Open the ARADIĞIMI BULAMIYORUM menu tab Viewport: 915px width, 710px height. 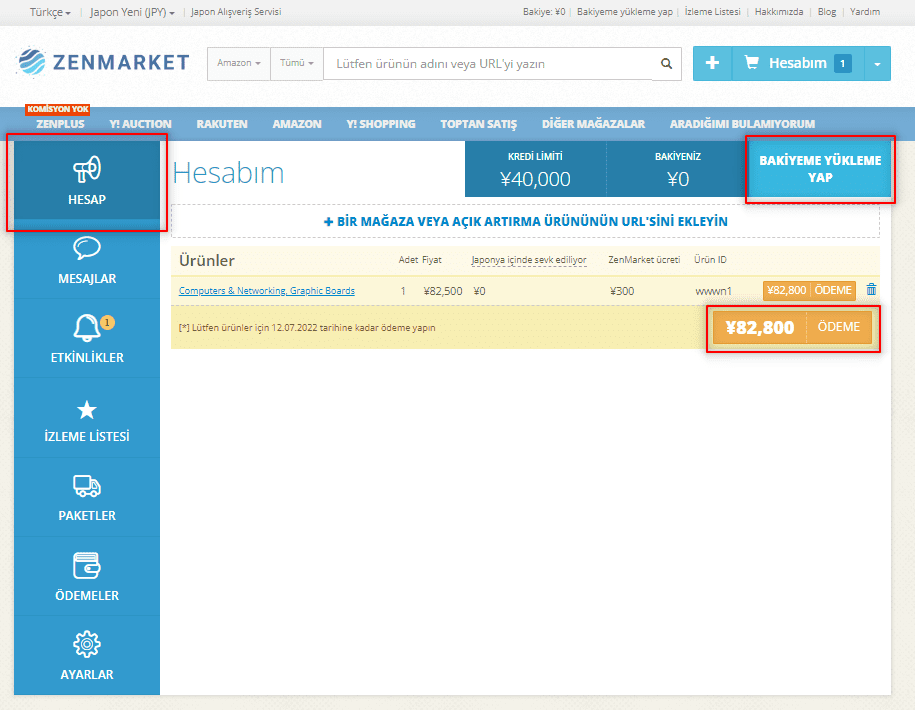point(742,124)
